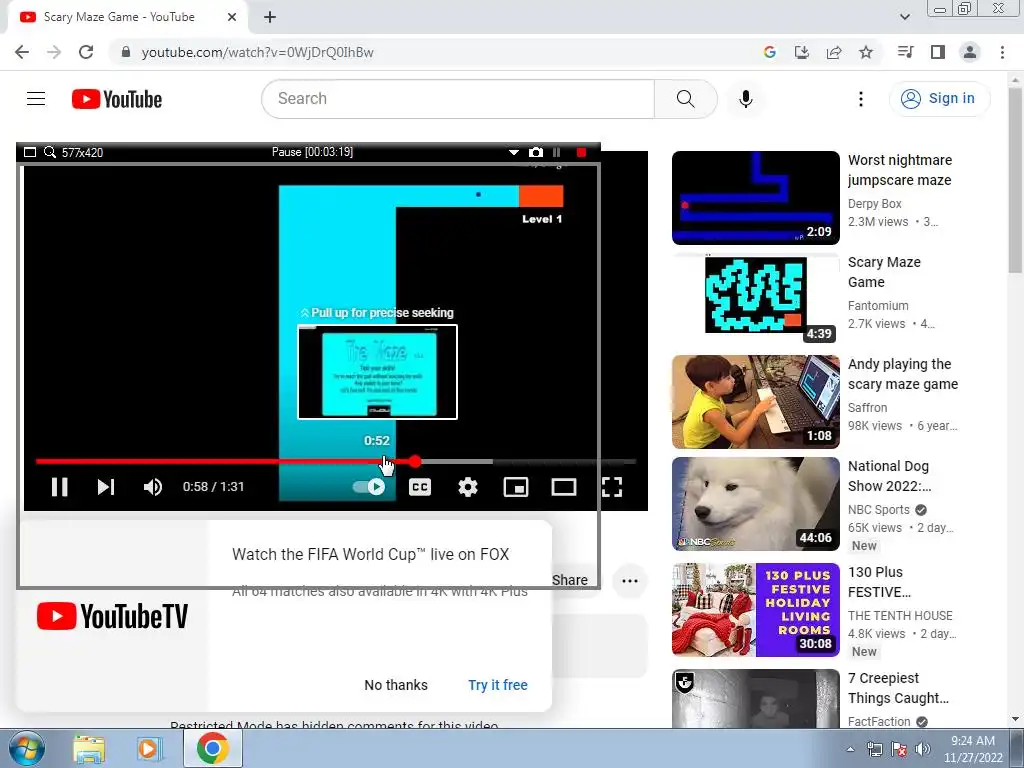1024x768 pixels.
Task: Mute the video player volume
Action: tap(153, 487)
